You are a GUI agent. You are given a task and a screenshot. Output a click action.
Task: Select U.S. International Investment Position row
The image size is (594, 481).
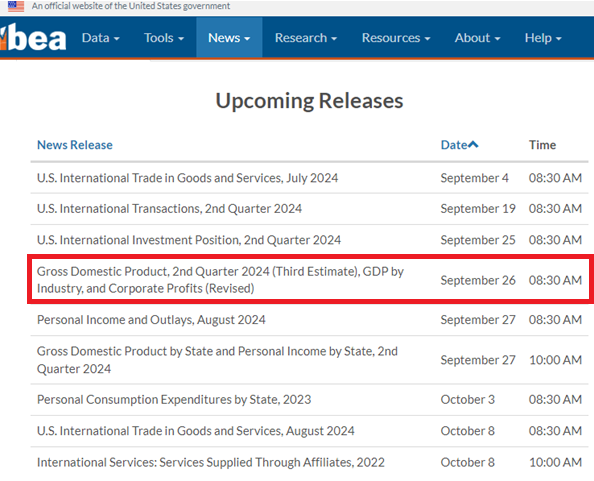310,240
